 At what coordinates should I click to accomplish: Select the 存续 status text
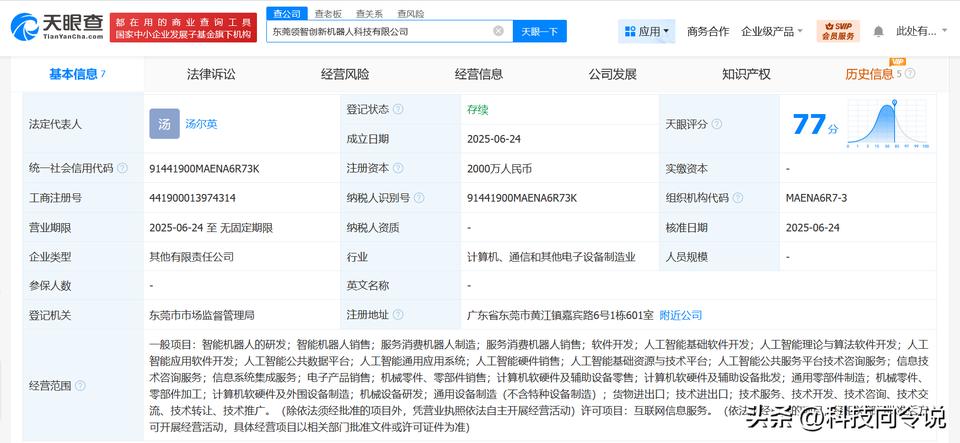(478, 110)
